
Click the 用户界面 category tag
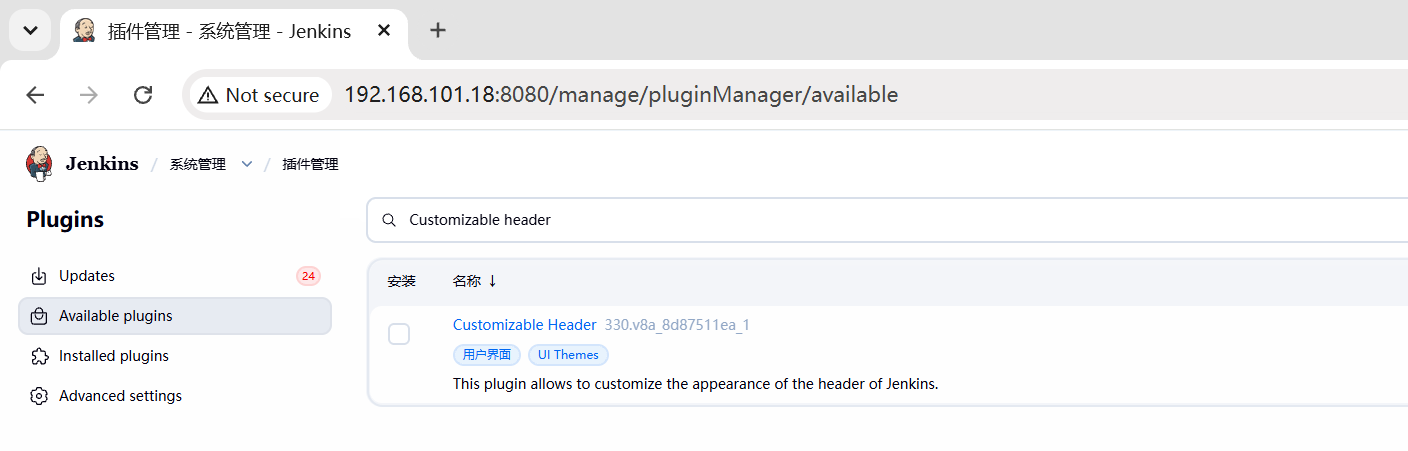(487, 355)
